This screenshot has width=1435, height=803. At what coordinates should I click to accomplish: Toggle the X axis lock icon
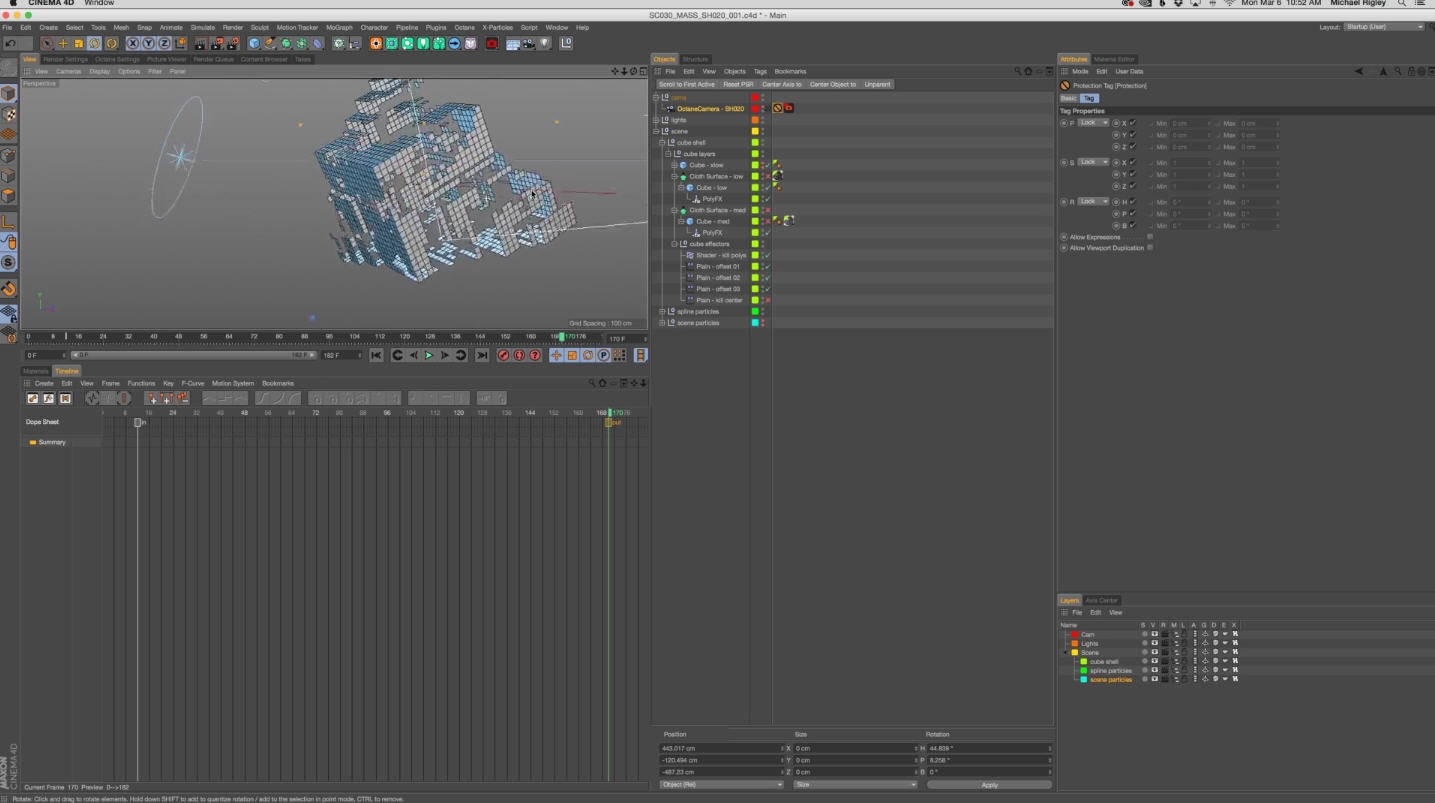132,43
